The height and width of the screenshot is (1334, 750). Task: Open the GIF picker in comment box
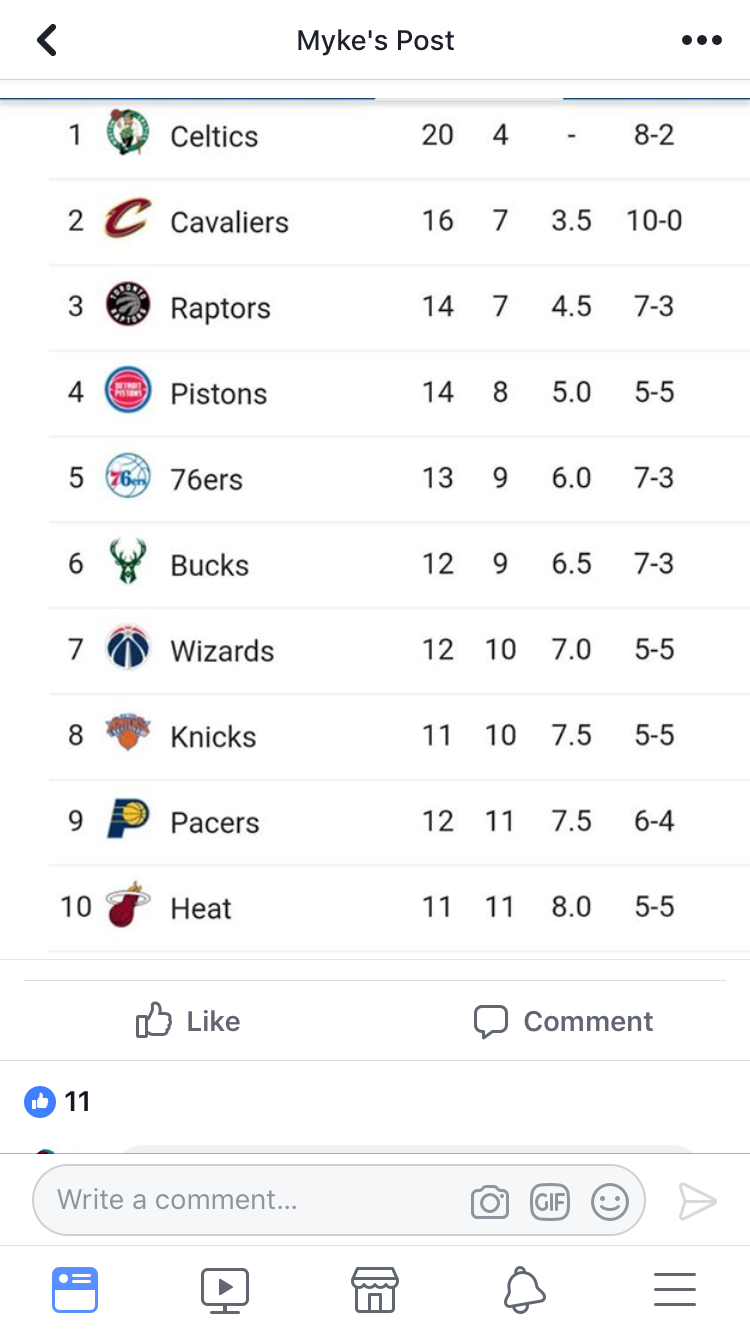click(550, 1201)
